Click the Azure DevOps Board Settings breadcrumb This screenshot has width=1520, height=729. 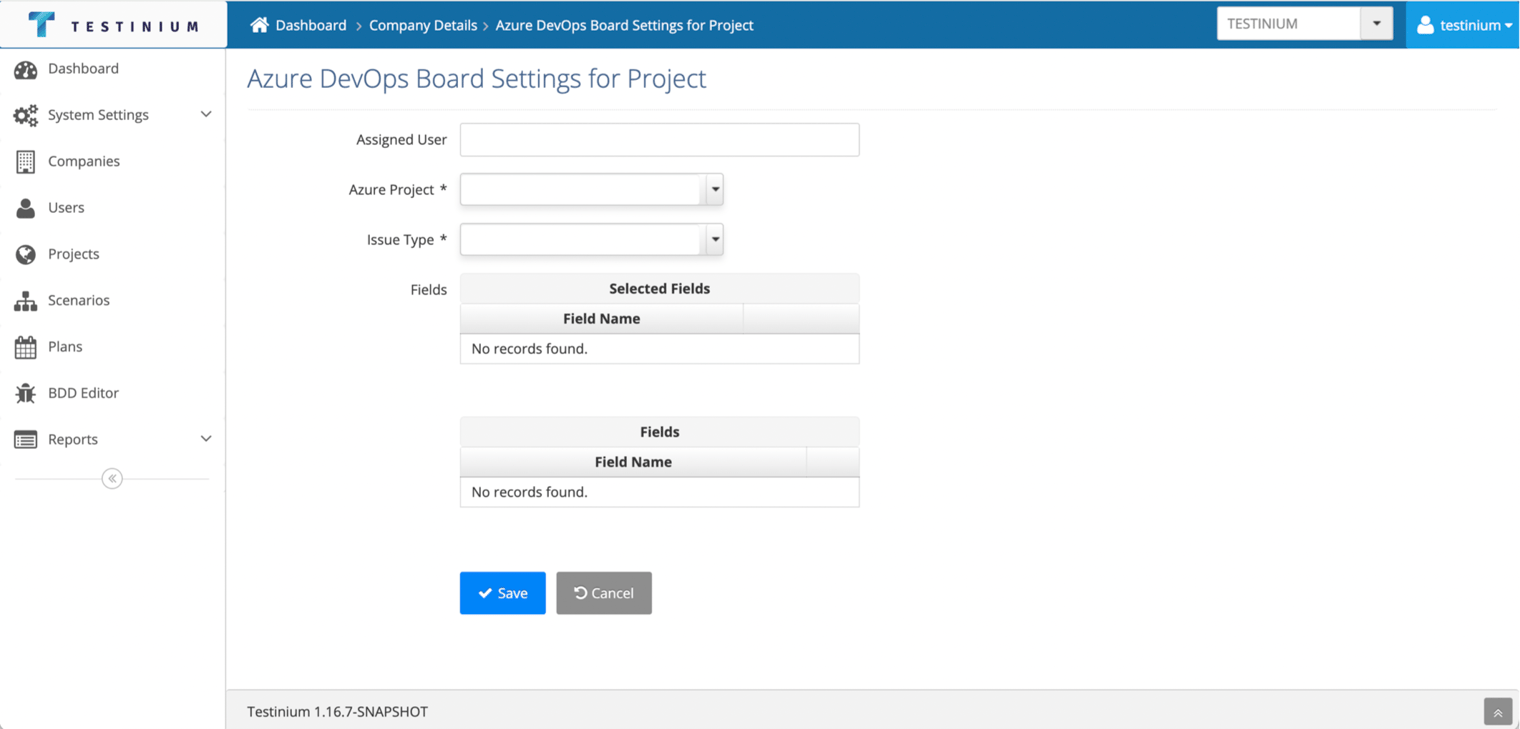625,25
